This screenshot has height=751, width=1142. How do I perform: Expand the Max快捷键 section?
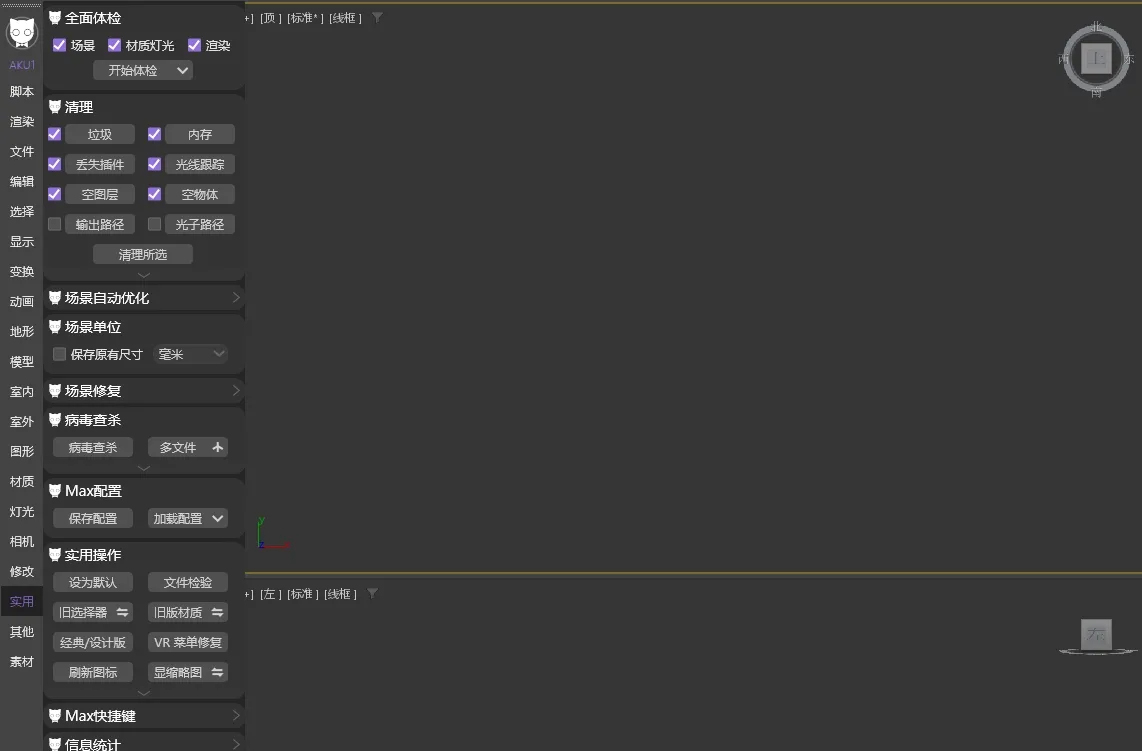pos(236,716)
